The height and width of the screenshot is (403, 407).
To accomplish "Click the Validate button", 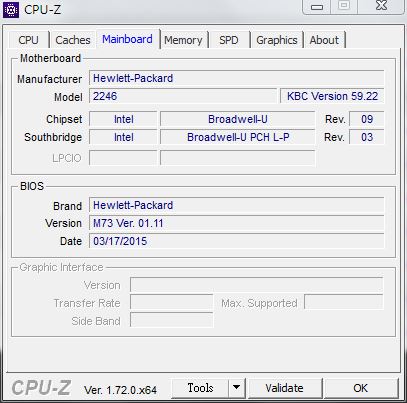I will tap(285, 388).
